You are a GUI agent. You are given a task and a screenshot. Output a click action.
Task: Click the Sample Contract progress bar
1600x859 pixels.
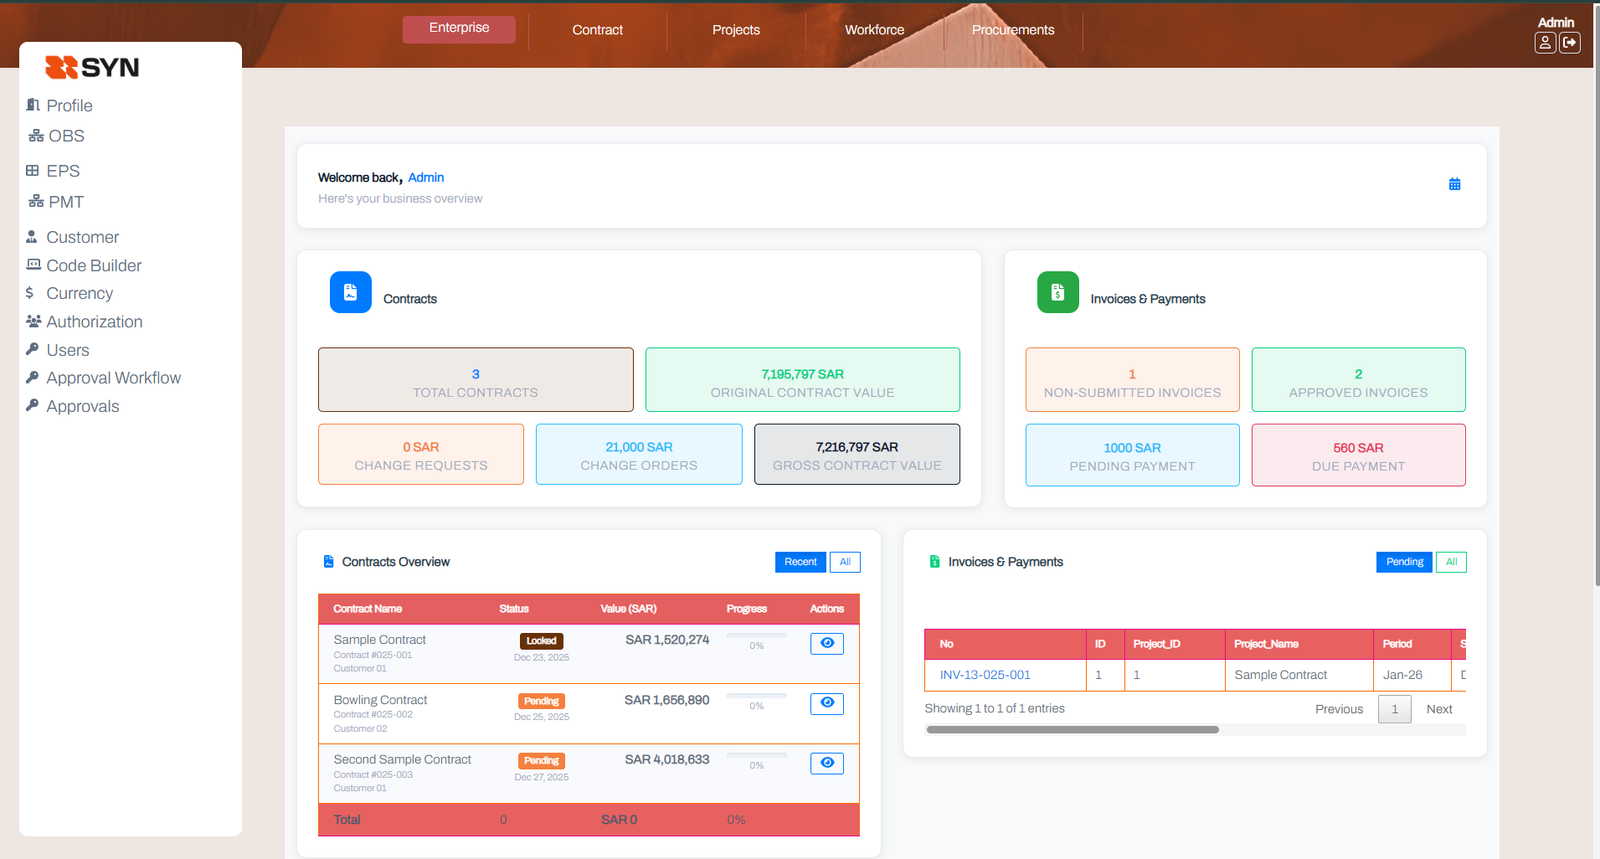(756, 635)
